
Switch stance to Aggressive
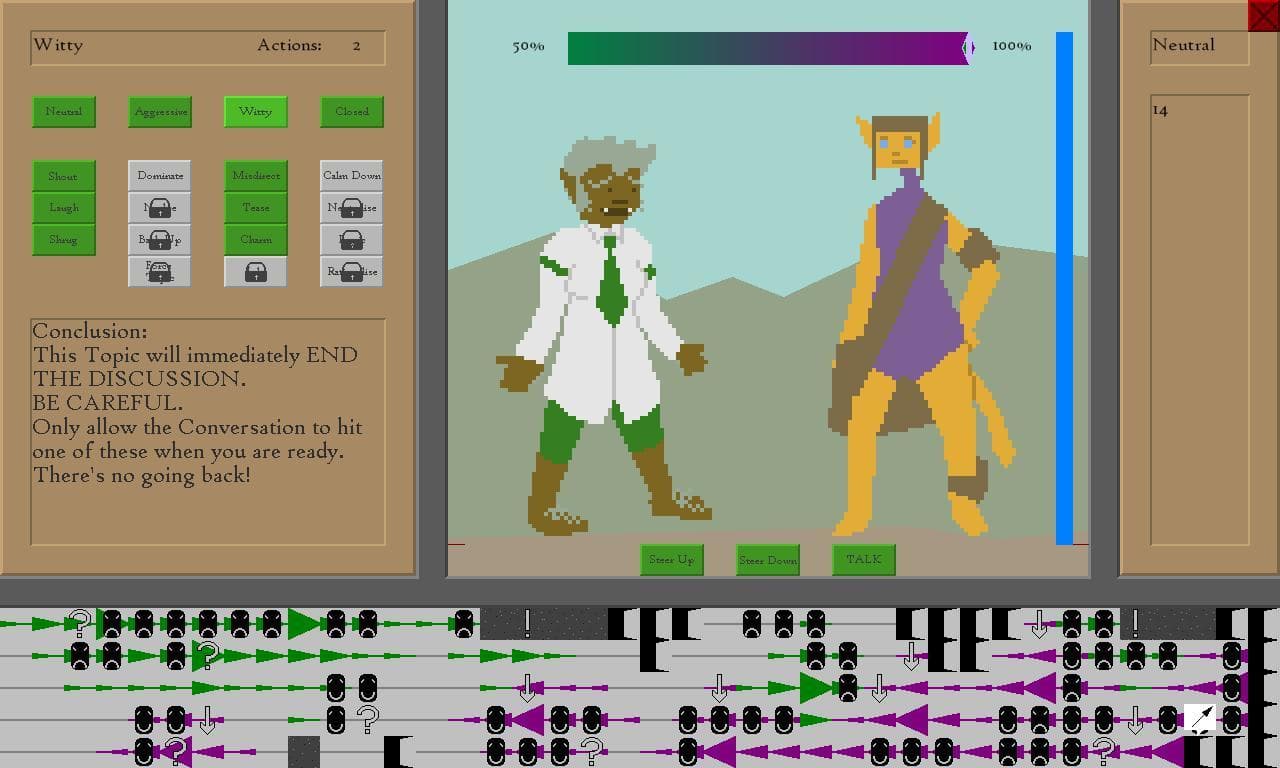pos(160,111)
